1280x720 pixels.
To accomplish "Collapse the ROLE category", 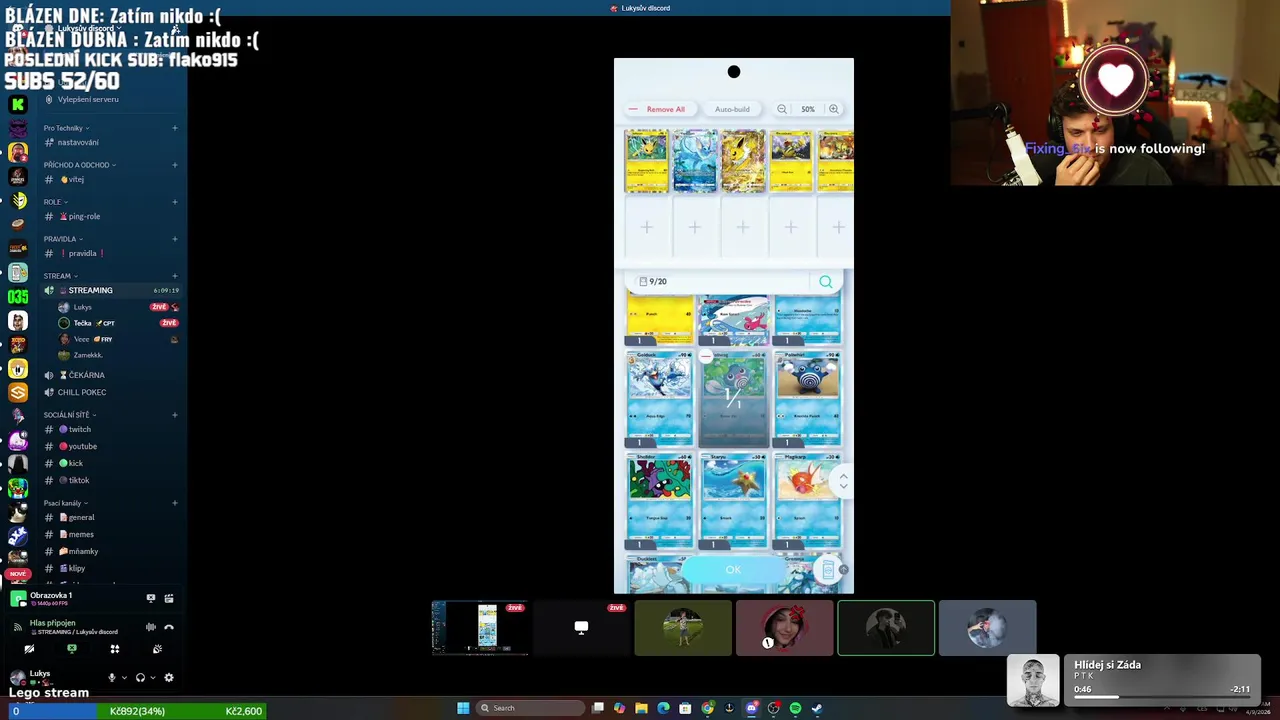I will (56, 202).
